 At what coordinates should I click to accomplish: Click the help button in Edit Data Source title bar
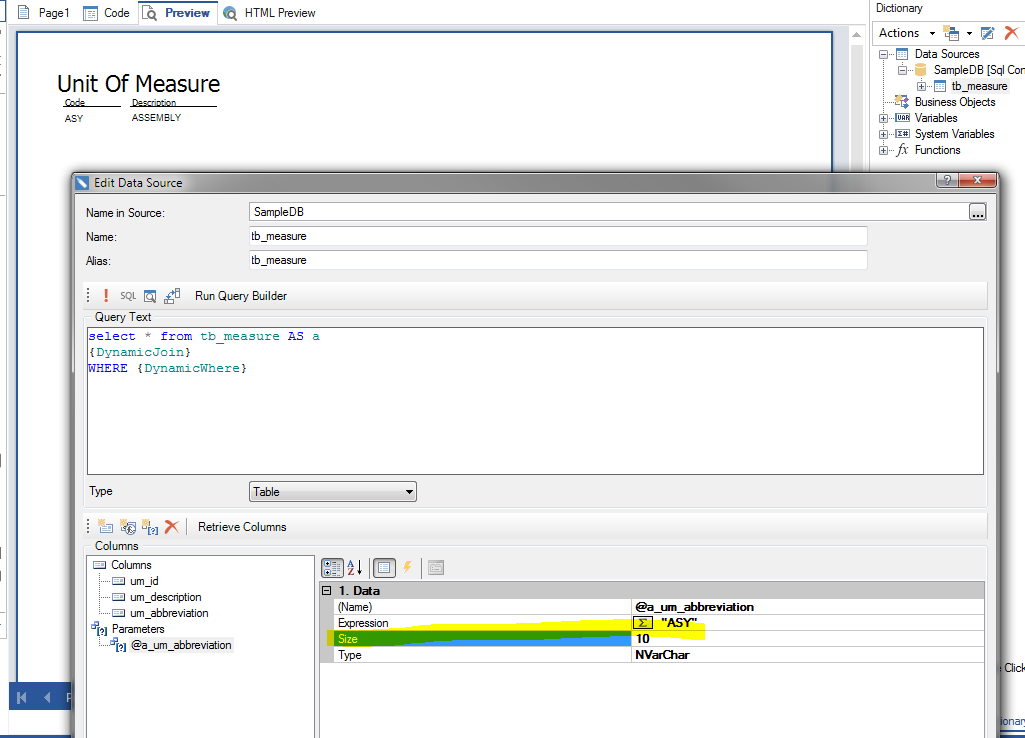[x=947, y=180]
